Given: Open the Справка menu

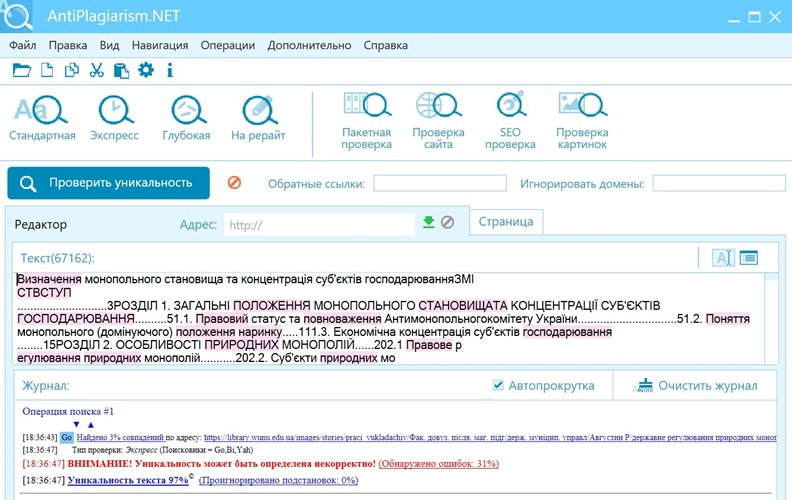Looking at the screenshot, I should (386, 45).
